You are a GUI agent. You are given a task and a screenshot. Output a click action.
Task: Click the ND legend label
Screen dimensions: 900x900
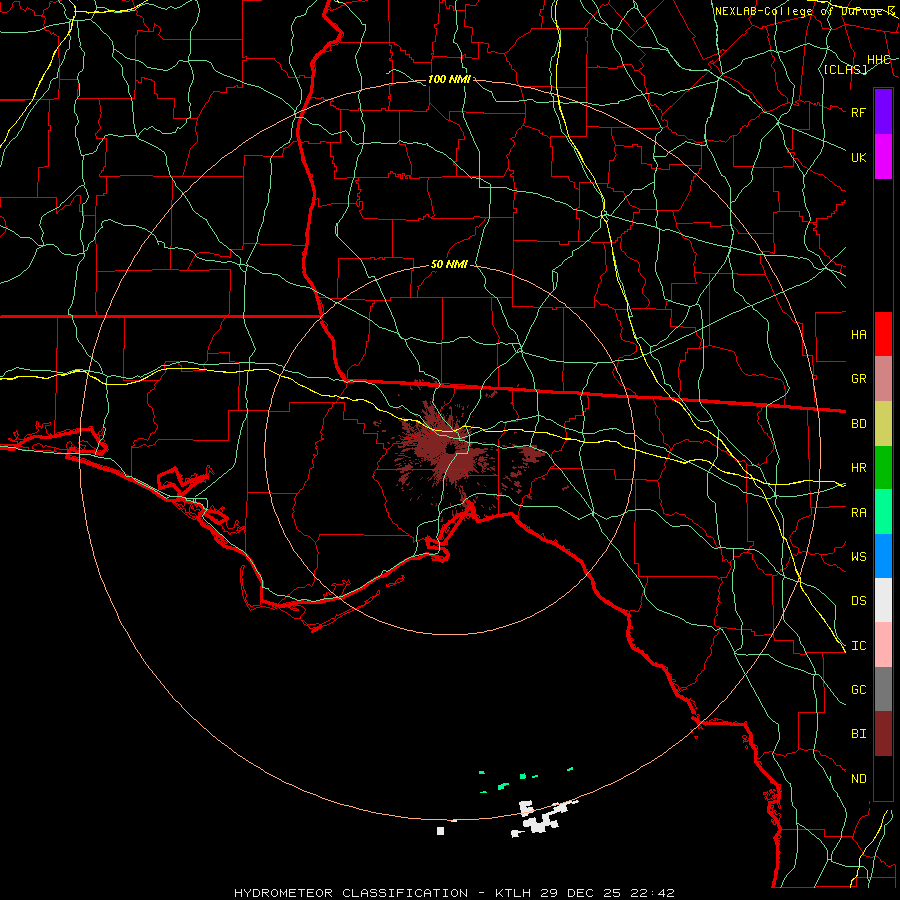pyautogui.click(x=859, y=779)
